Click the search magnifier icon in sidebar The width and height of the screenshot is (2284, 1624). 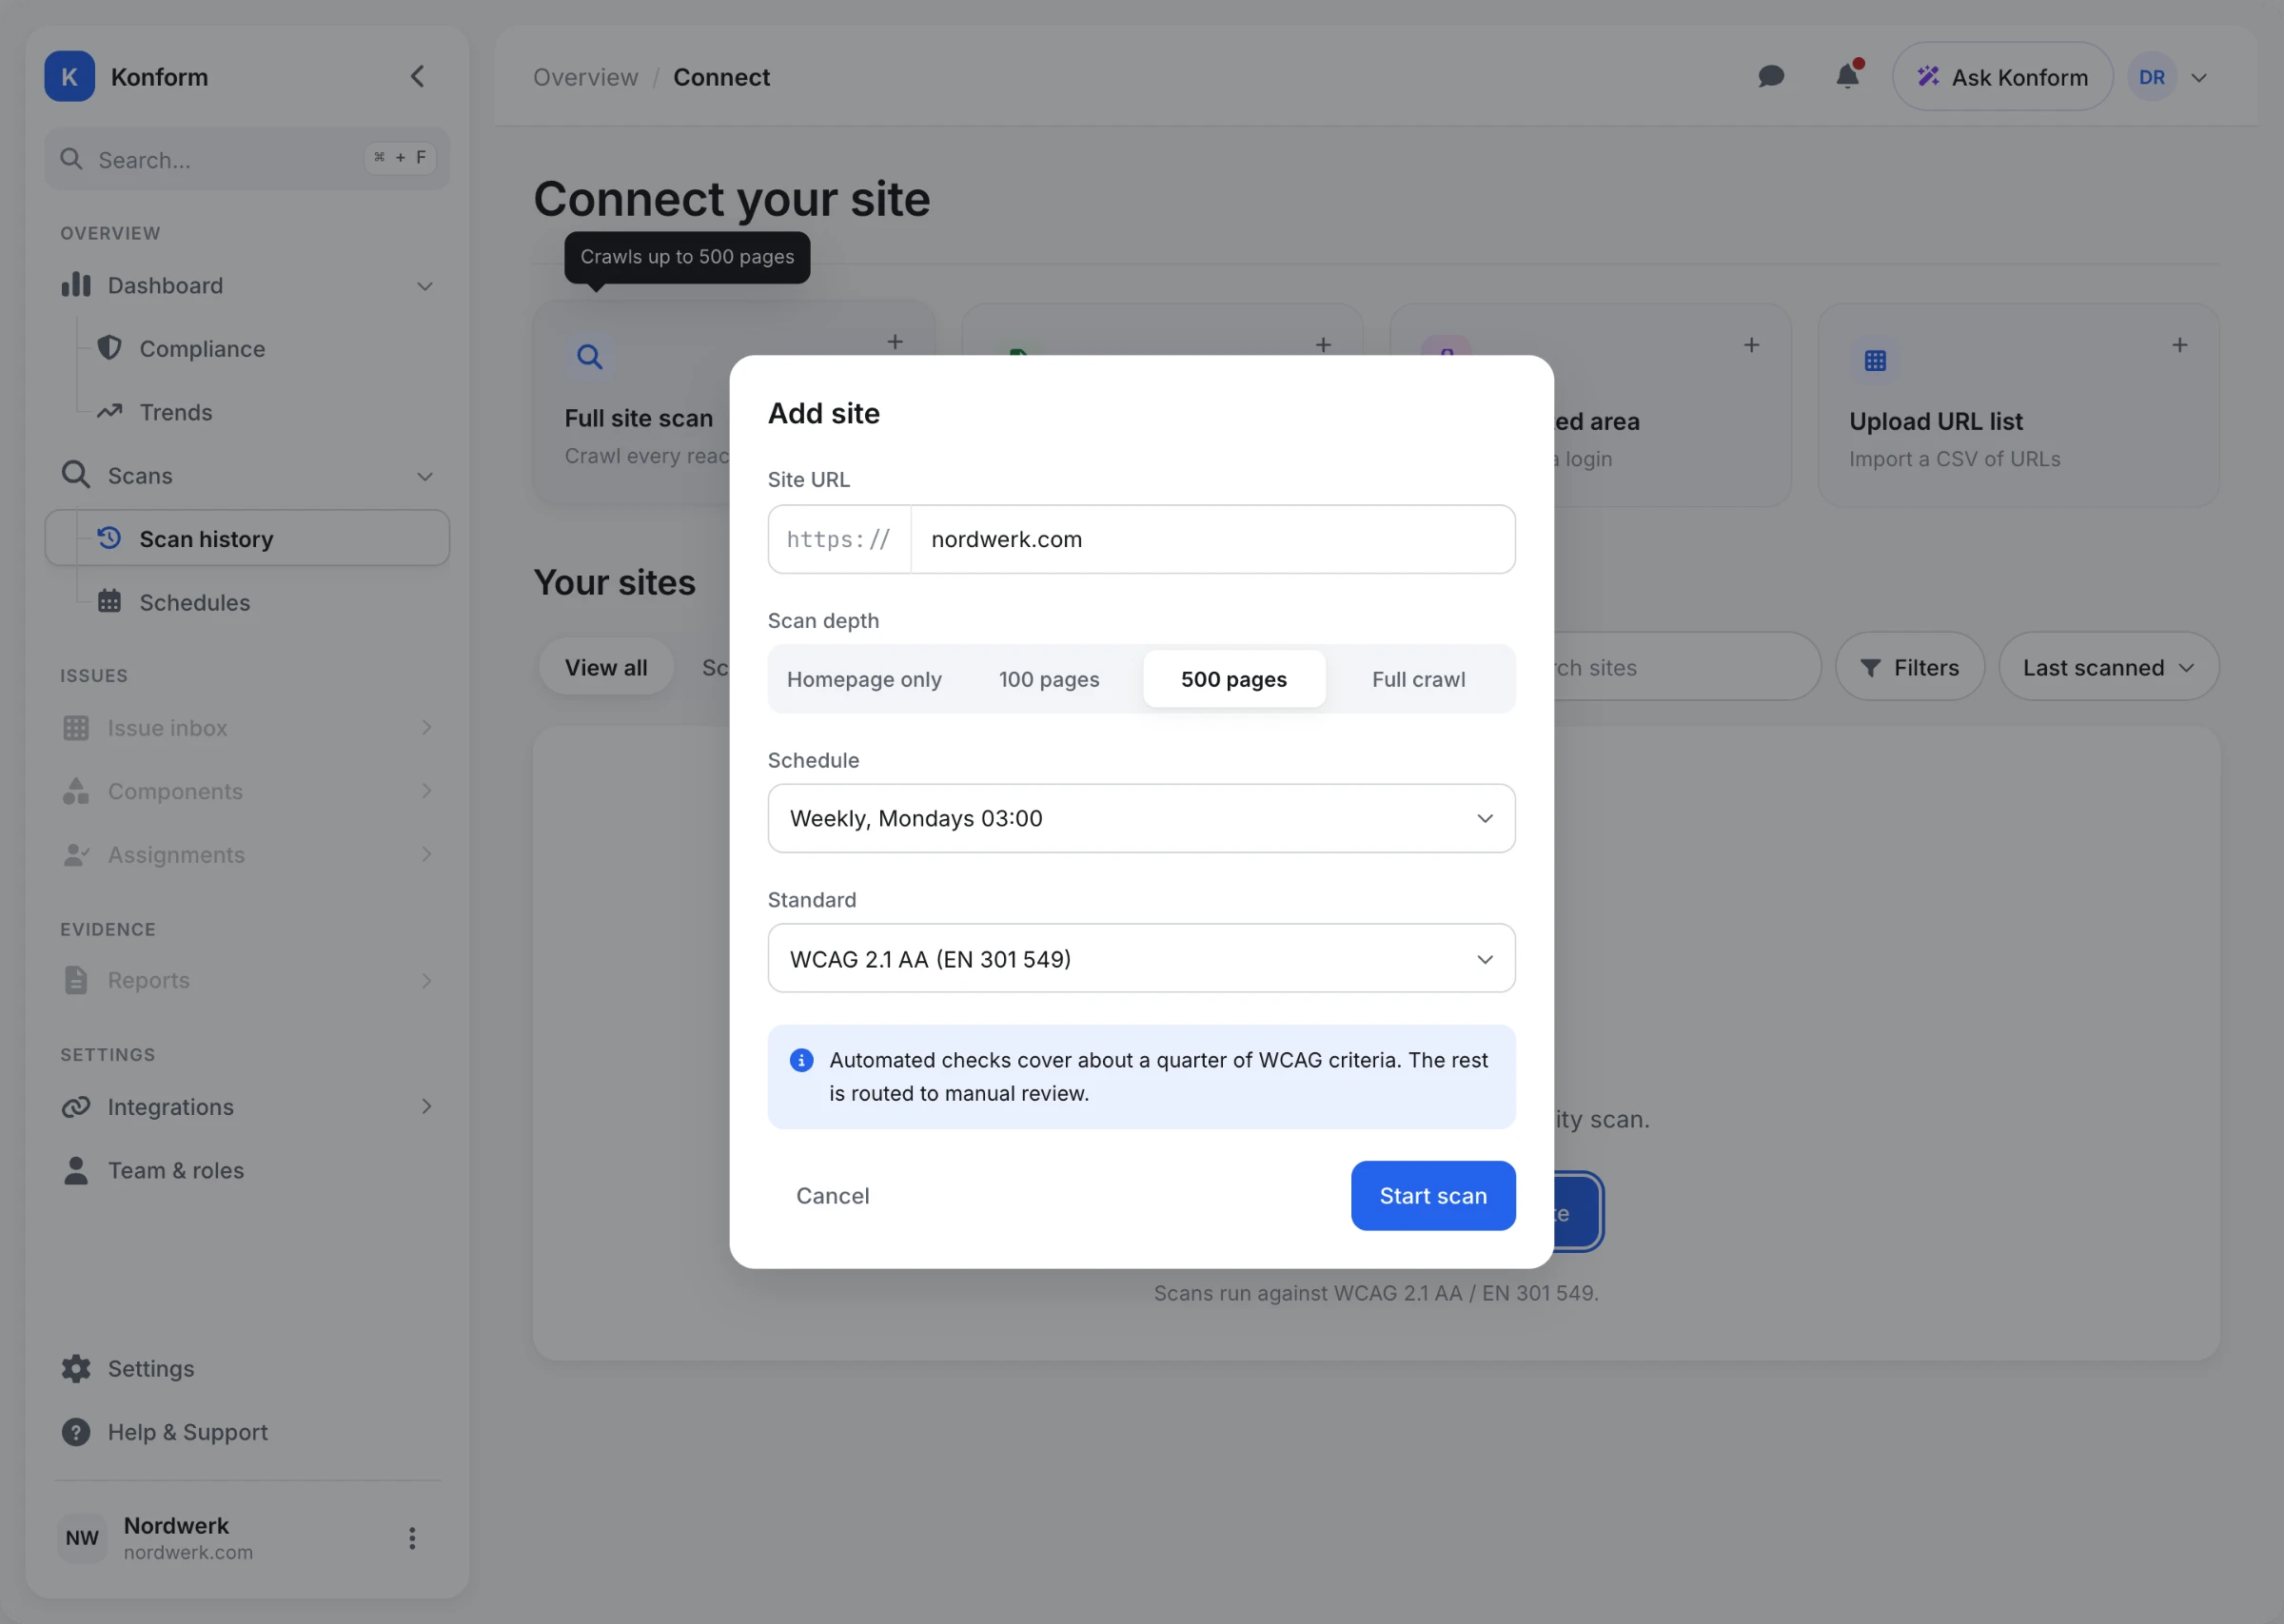coord(71,159)
